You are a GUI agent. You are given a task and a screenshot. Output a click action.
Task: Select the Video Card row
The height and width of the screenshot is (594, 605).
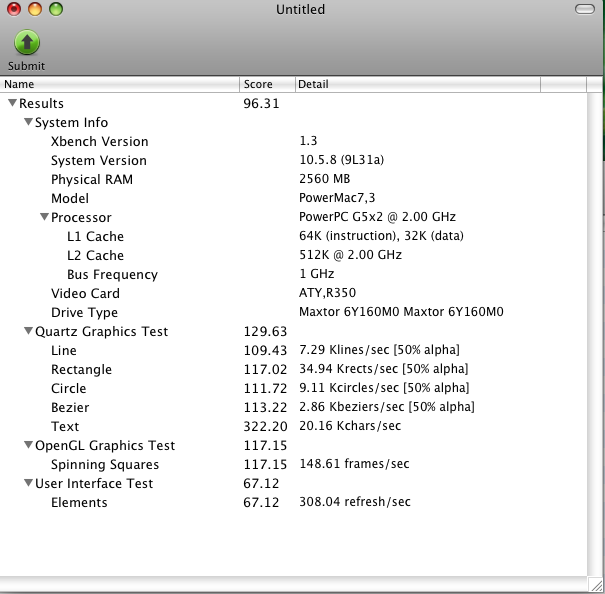point(293,293)
